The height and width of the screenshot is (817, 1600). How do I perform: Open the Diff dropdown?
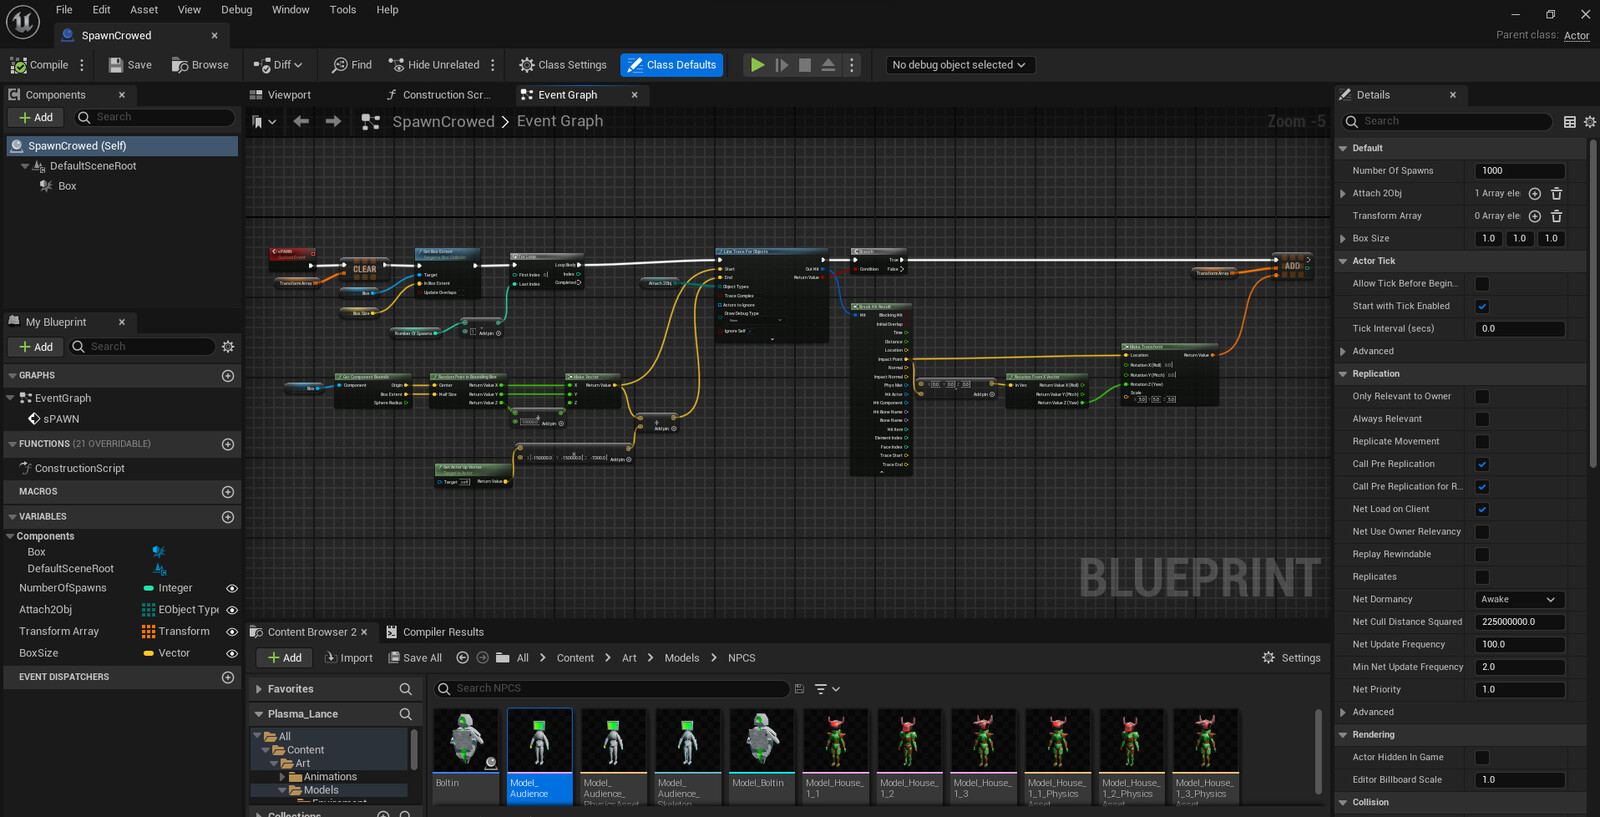click(x=278, y=65)
